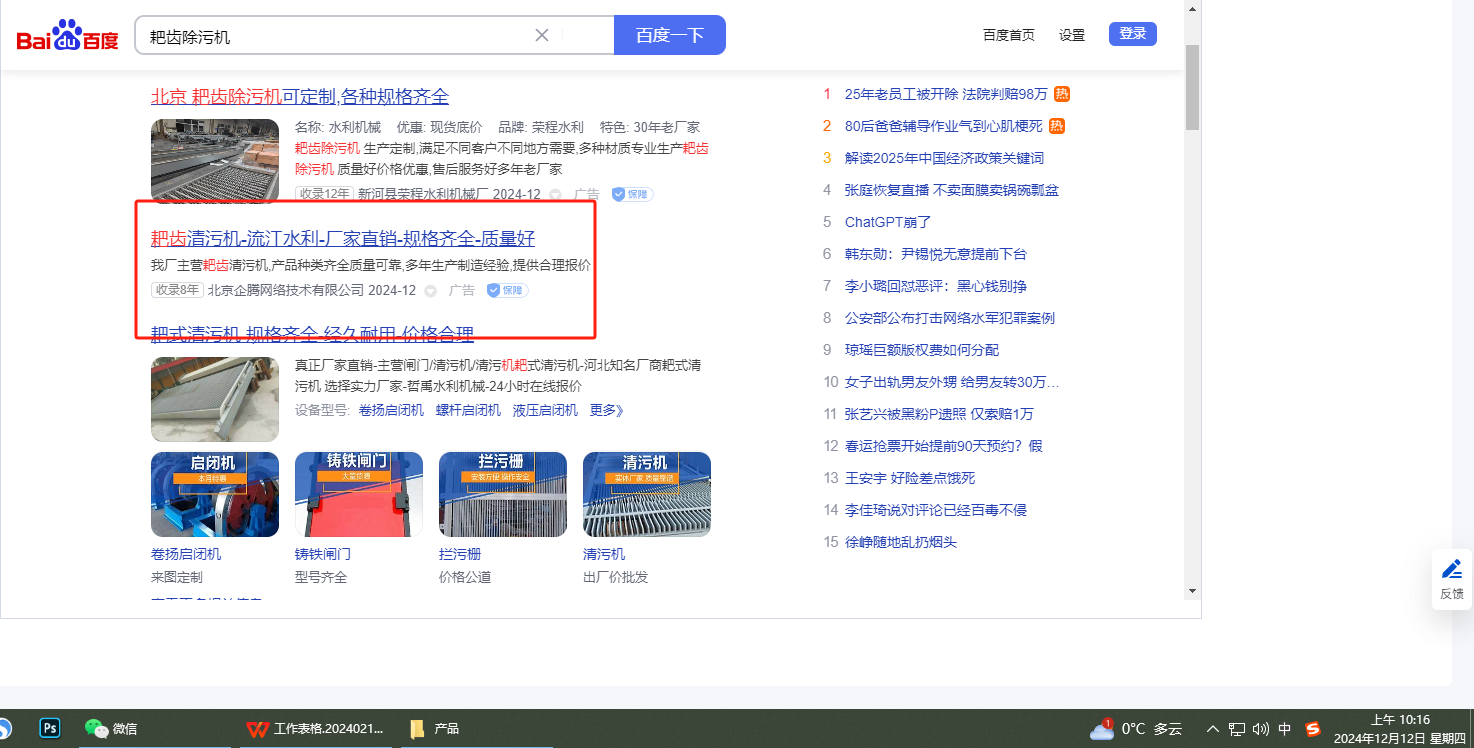Viewport: 1474px width, 748px height.
Task: Open the 螺杆启闭机 equipment model link
Action: tap(468, 410)
